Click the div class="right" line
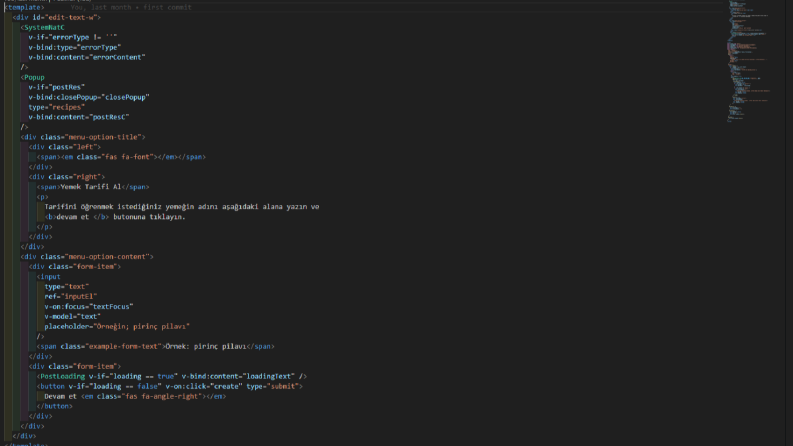The image size is (793, 446). click(x=67, y=177)
